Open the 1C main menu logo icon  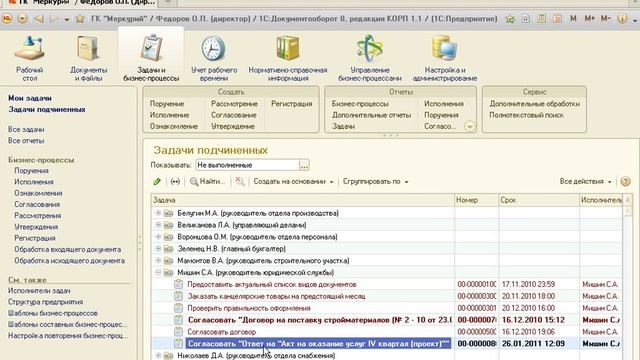tap(7, 19)
